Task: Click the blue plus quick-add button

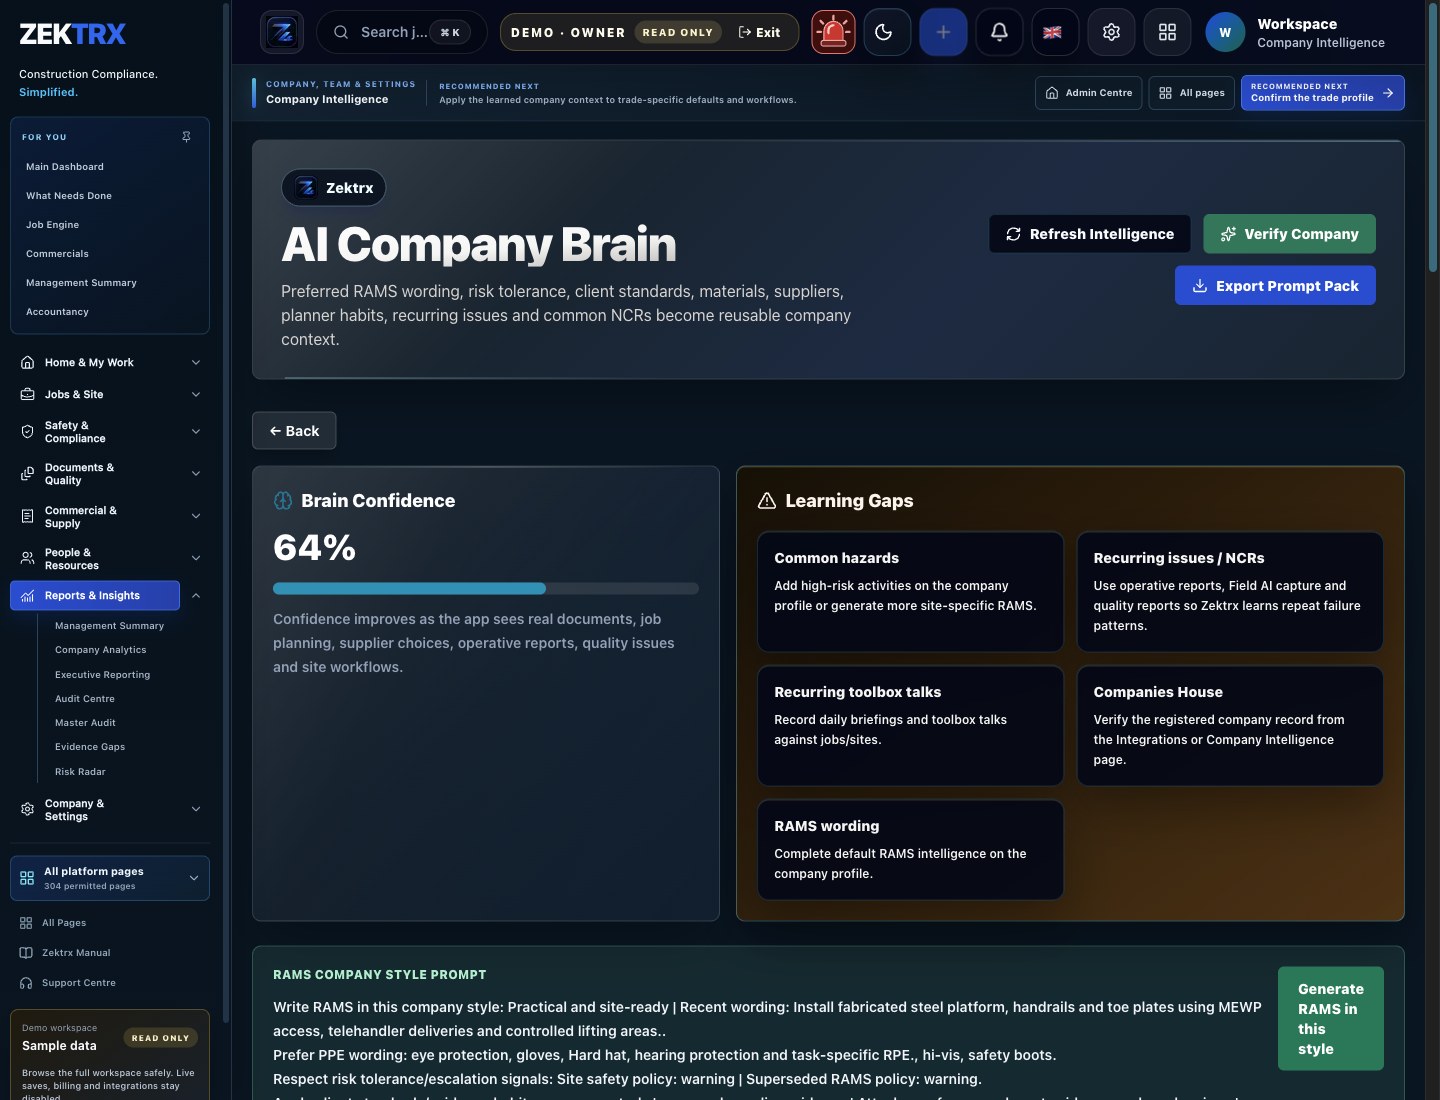Action: pyautogui.click(x=943, y=32)
